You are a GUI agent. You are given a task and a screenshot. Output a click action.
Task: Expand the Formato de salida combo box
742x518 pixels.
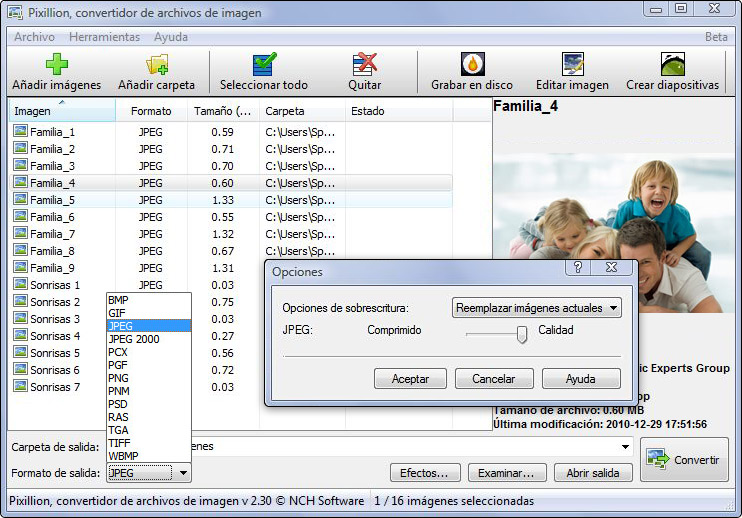(183, 473)
